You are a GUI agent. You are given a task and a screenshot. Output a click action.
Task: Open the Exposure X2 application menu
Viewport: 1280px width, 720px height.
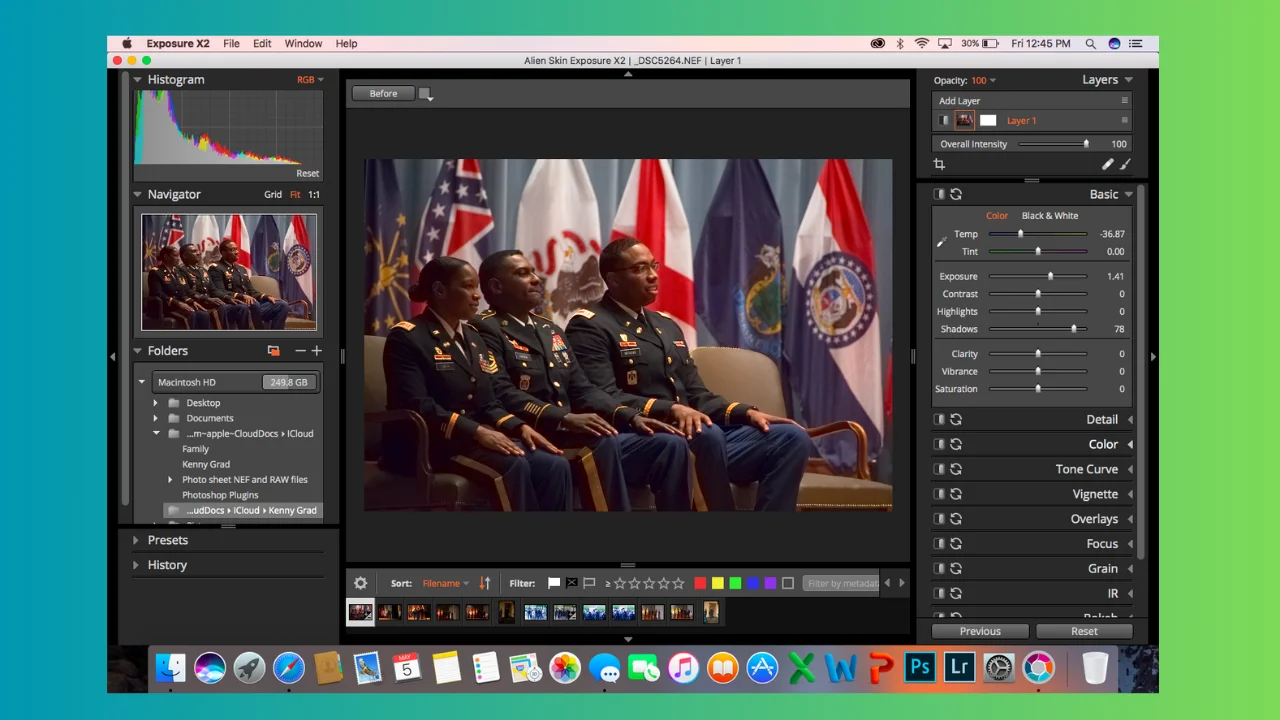click(x=178, y=44)
